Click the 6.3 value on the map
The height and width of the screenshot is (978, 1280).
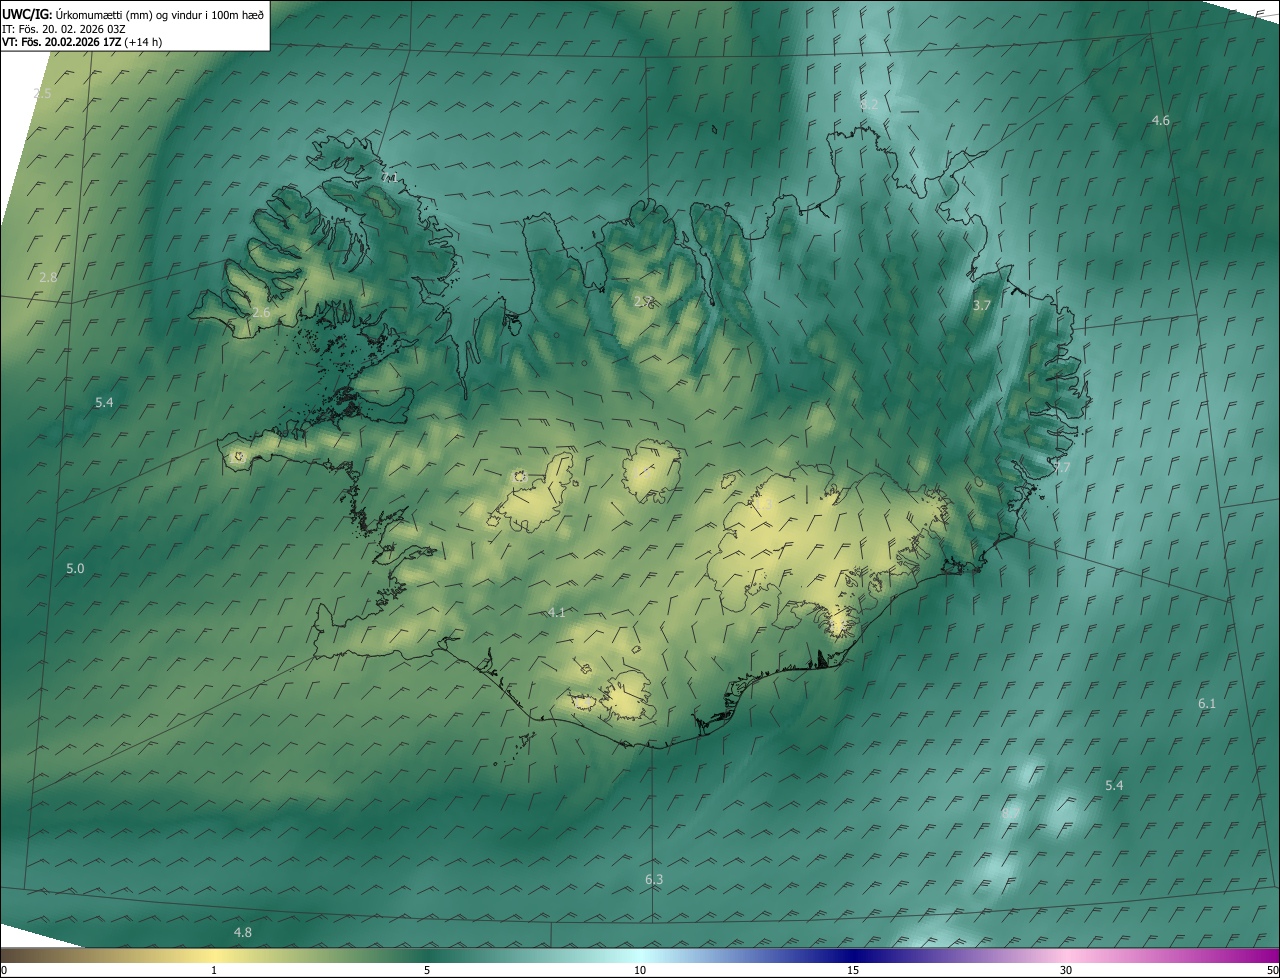click(x=654, y=879)
